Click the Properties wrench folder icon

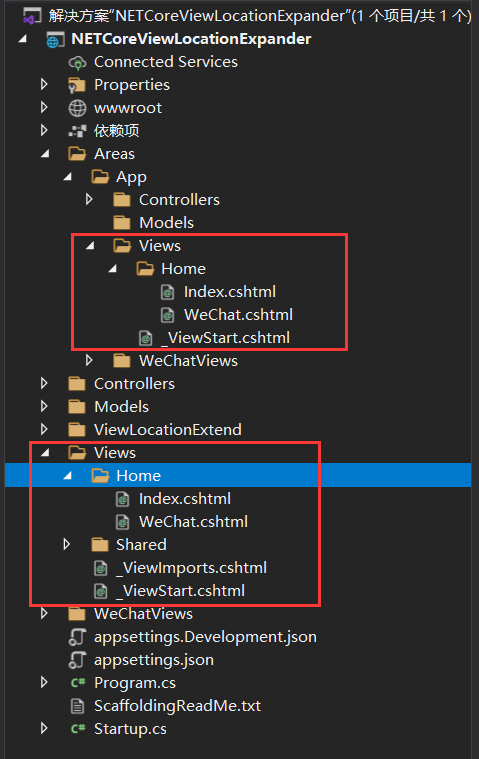point(77,85)
